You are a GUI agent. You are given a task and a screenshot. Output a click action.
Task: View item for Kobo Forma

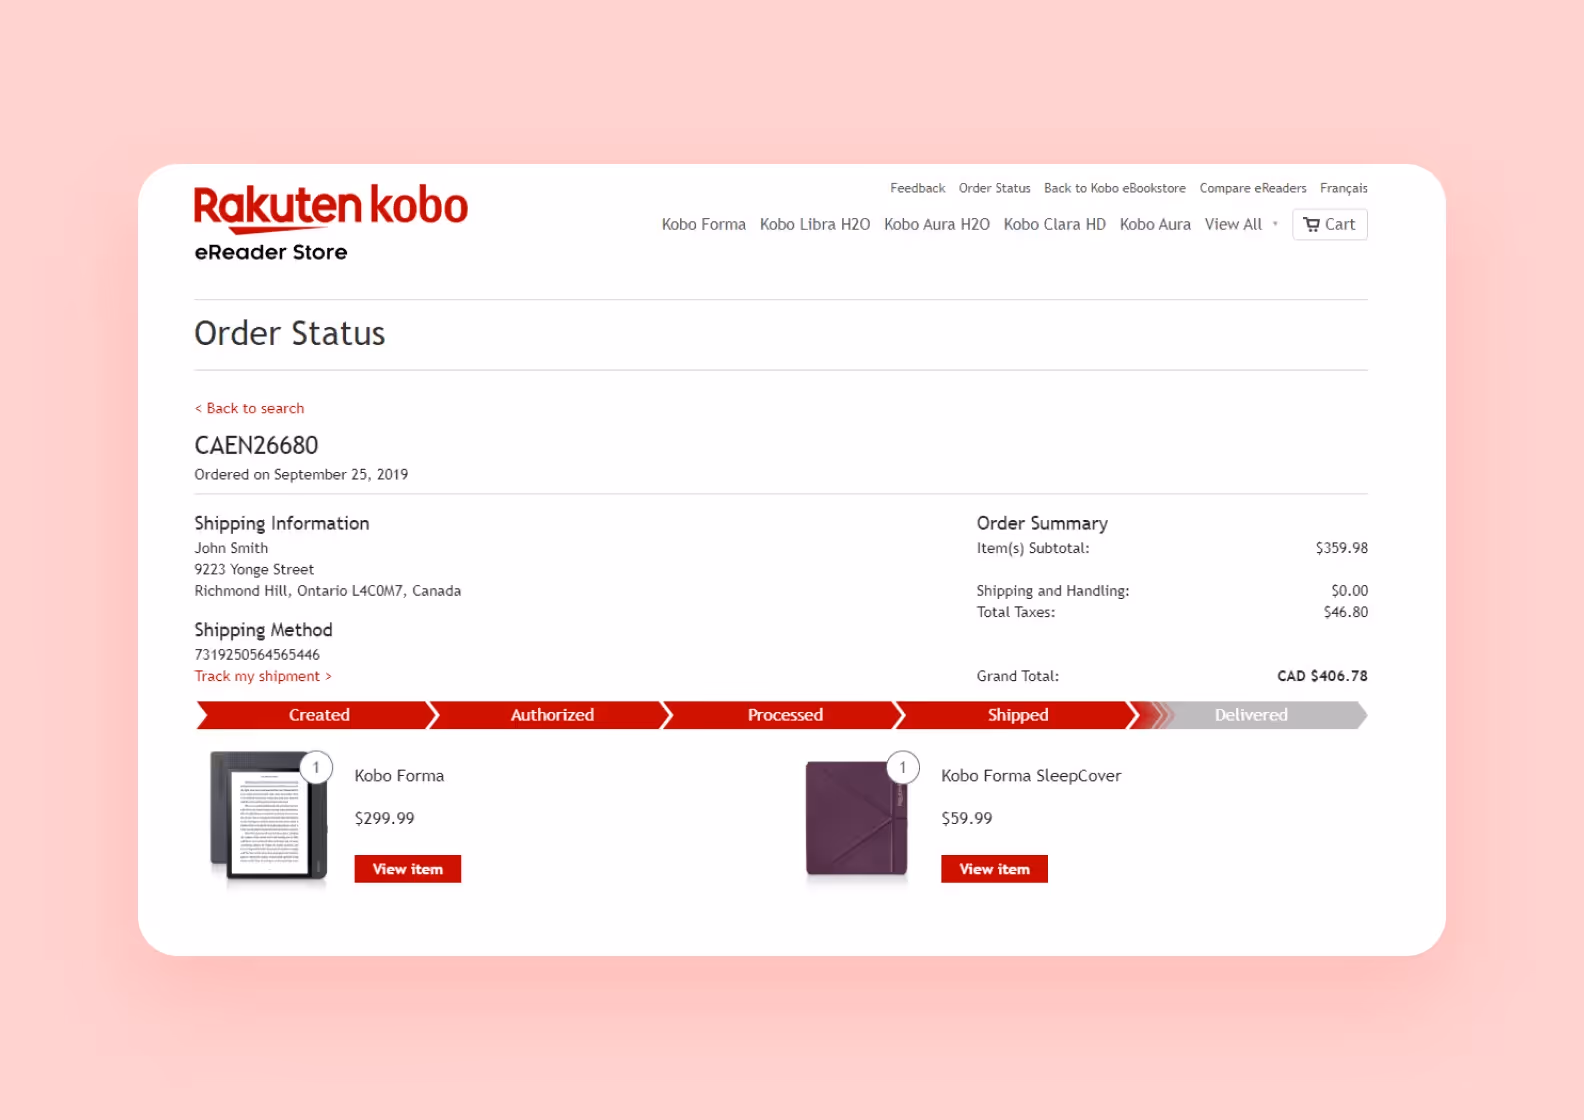[407, 869]
